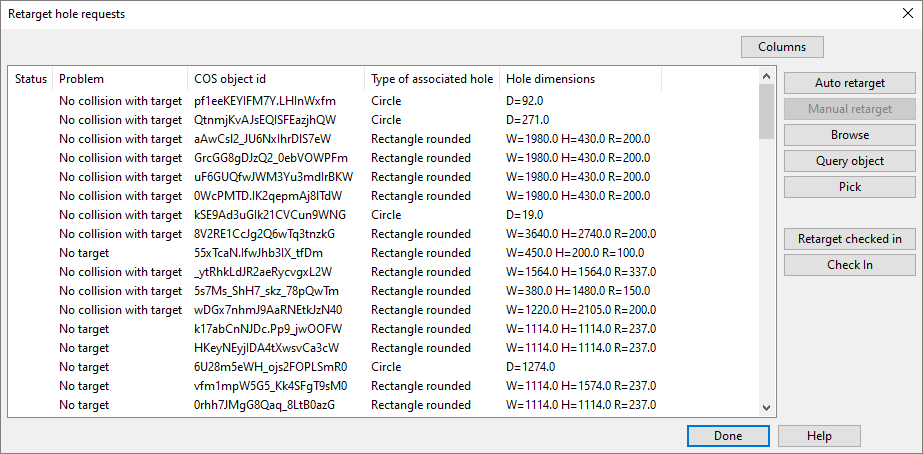Open the Browse button
Image resolution: width=923 pixels, height=454 pixels.
coord(849,135)
